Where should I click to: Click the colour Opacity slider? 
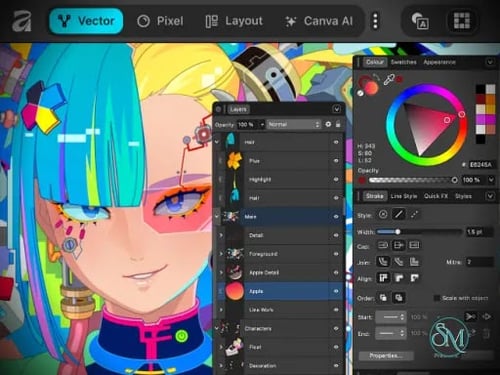(413, 180)
